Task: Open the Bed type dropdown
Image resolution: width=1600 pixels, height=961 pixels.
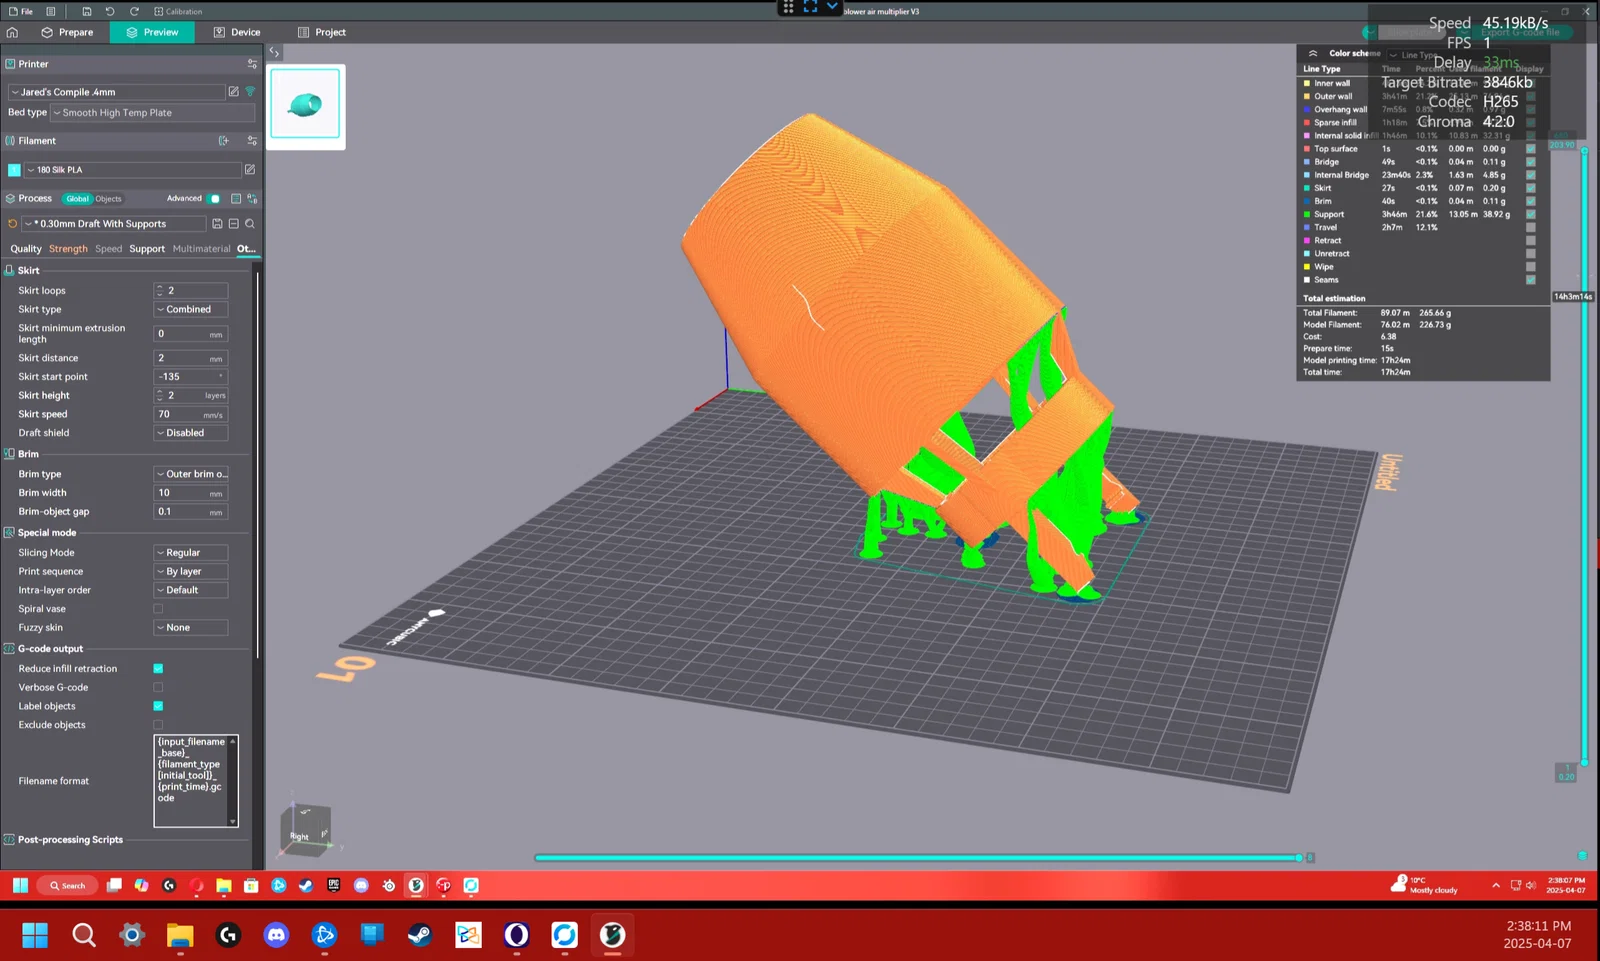Action: (x=152, y=113)
